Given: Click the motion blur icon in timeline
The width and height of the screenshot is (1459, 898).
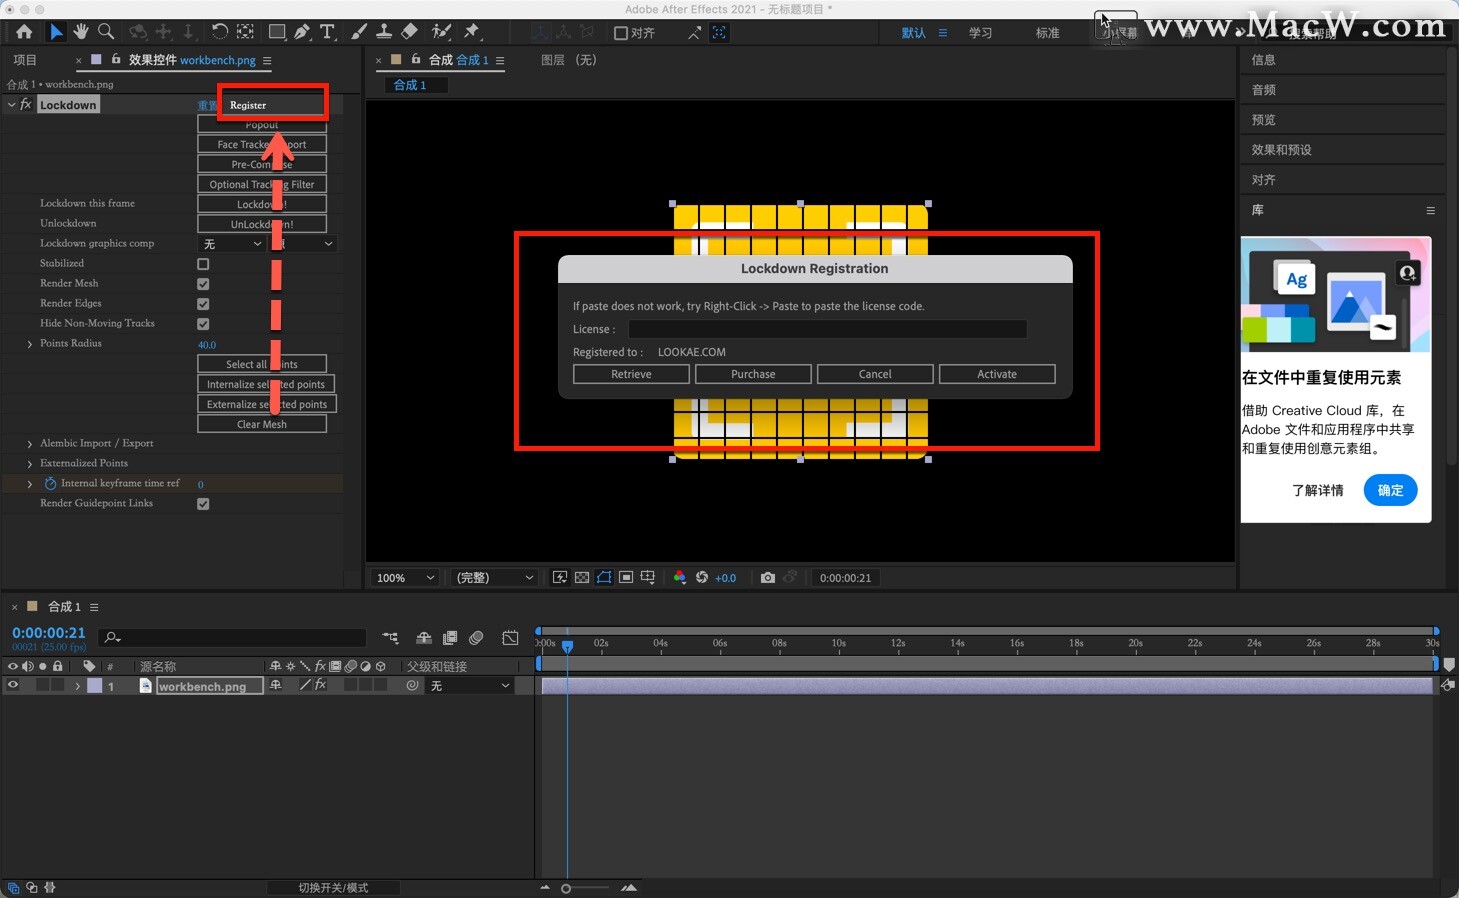Looking at the screenshot, I should click(476, 638).
